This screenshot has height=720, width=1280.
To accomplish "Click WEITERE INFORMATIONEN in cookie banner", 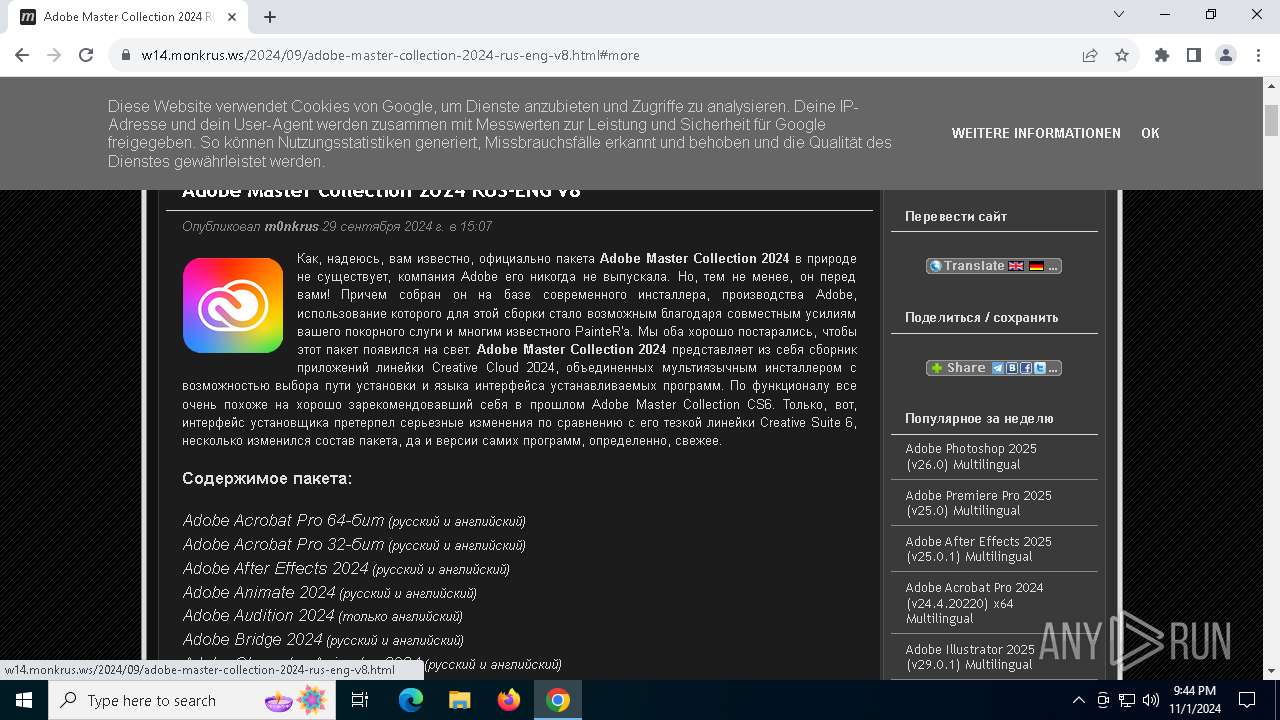I will point(1036,133).
